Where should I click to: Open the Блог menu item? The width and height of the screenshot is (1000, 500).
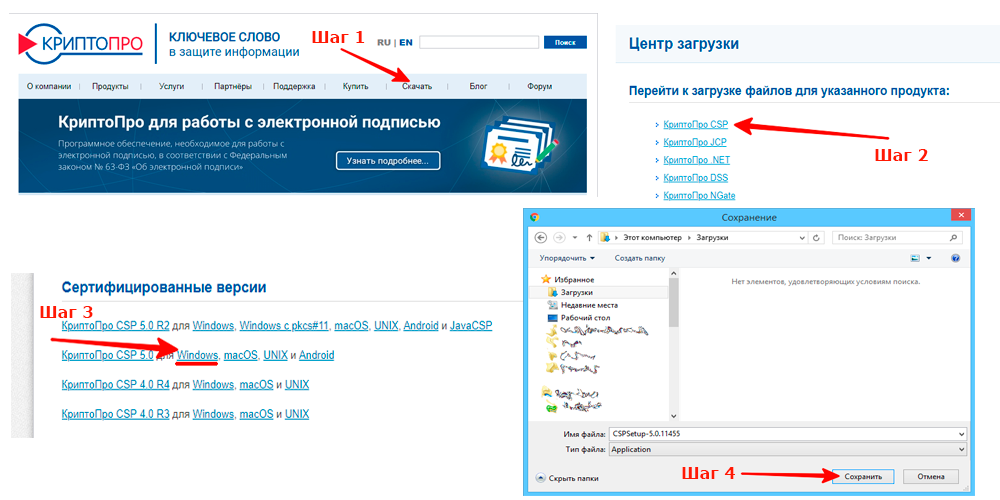click(478, 86)
